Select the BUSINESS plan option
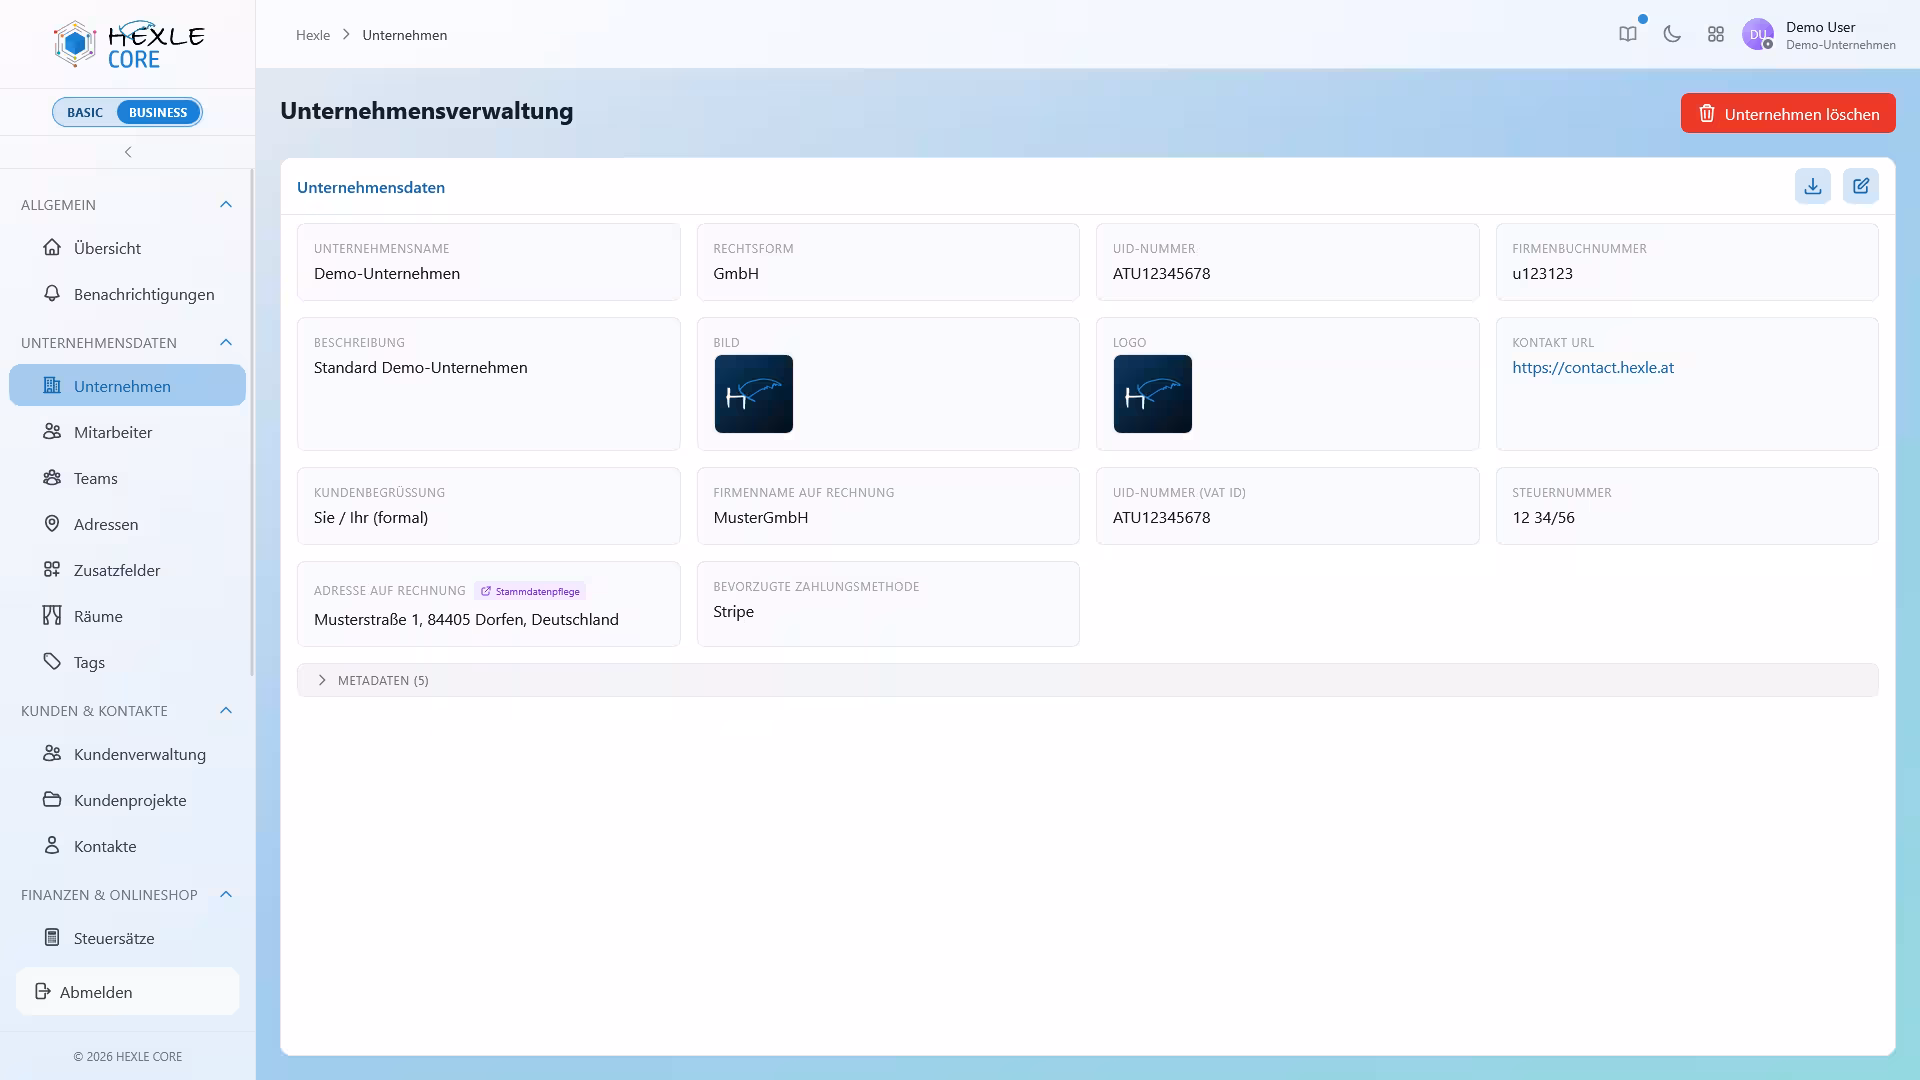 (158, 112)
